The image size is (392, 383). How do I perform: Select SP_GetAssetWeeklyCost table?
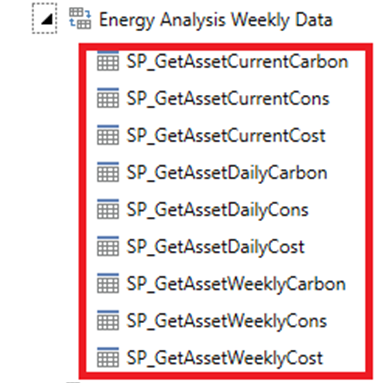(225, 358)
